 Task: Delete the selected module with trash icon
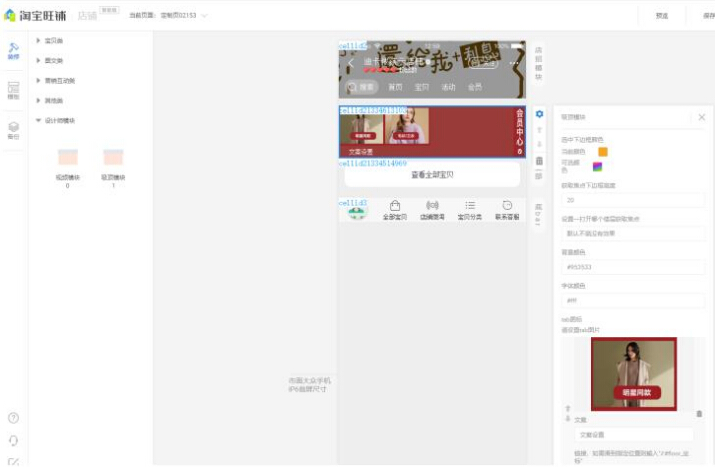(x=540, y=160)
